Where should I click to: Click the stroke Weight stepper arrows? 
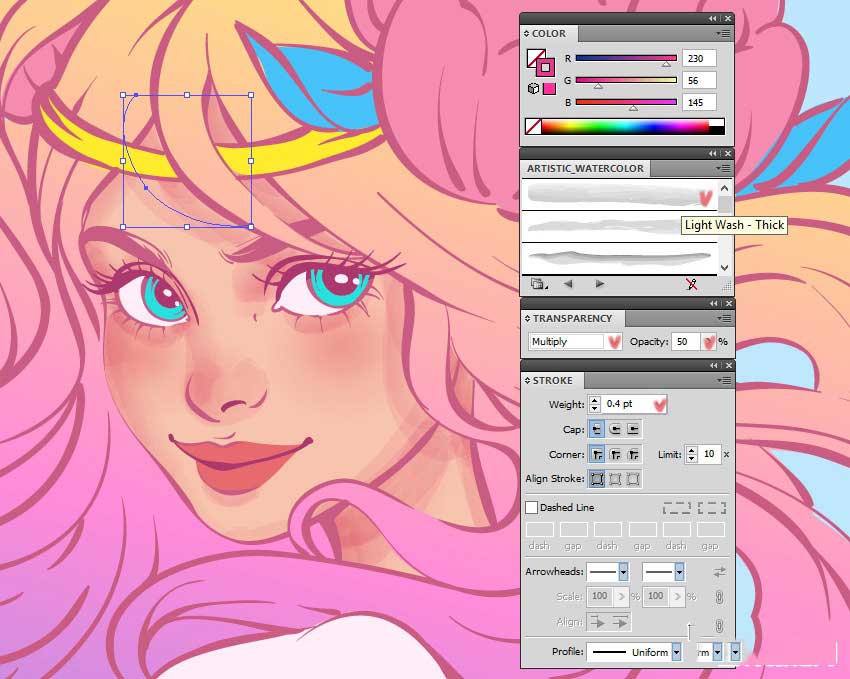tap(595, 404)
